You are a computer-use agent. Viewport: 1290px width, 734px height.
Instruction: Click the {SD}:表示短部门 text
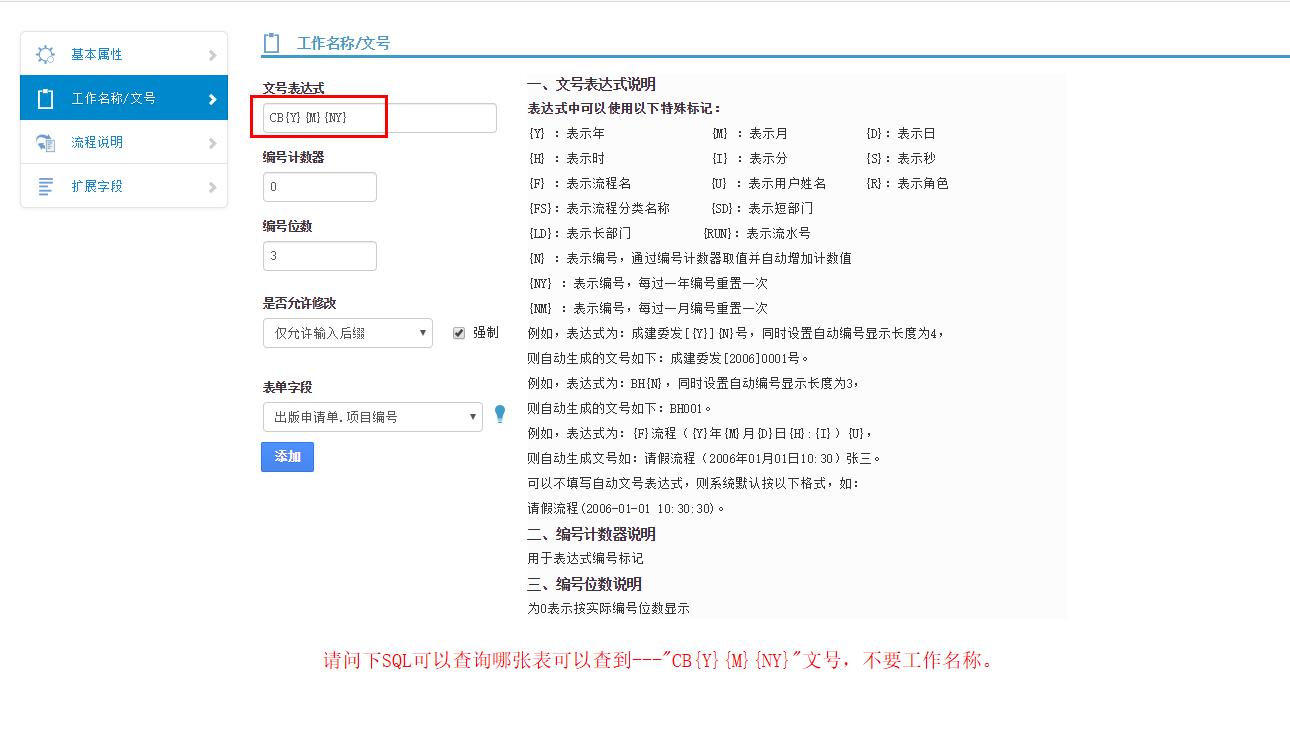tap(762, 208)
